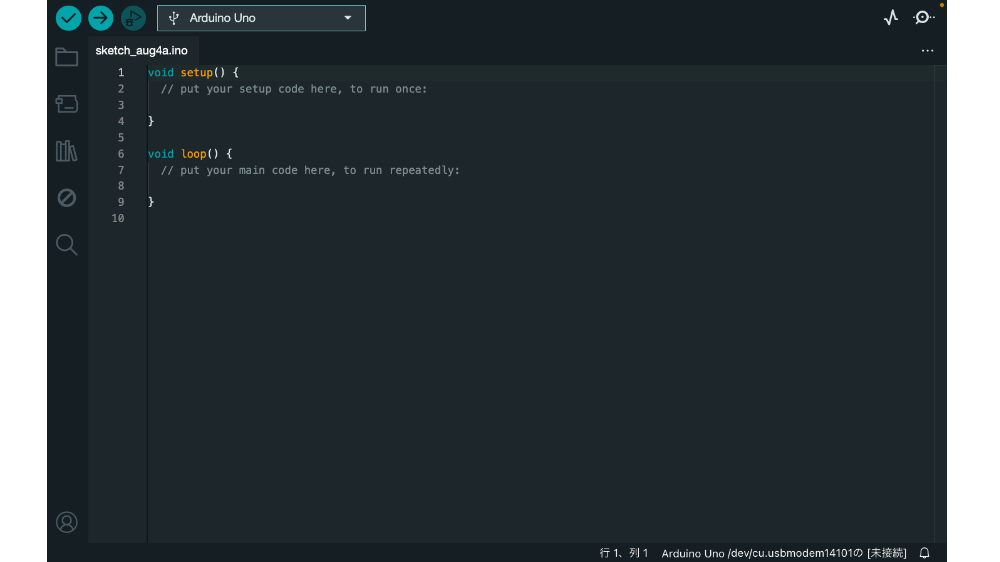
Task: Click the 'put your setup code here' comment
Action: pos(293,89)
